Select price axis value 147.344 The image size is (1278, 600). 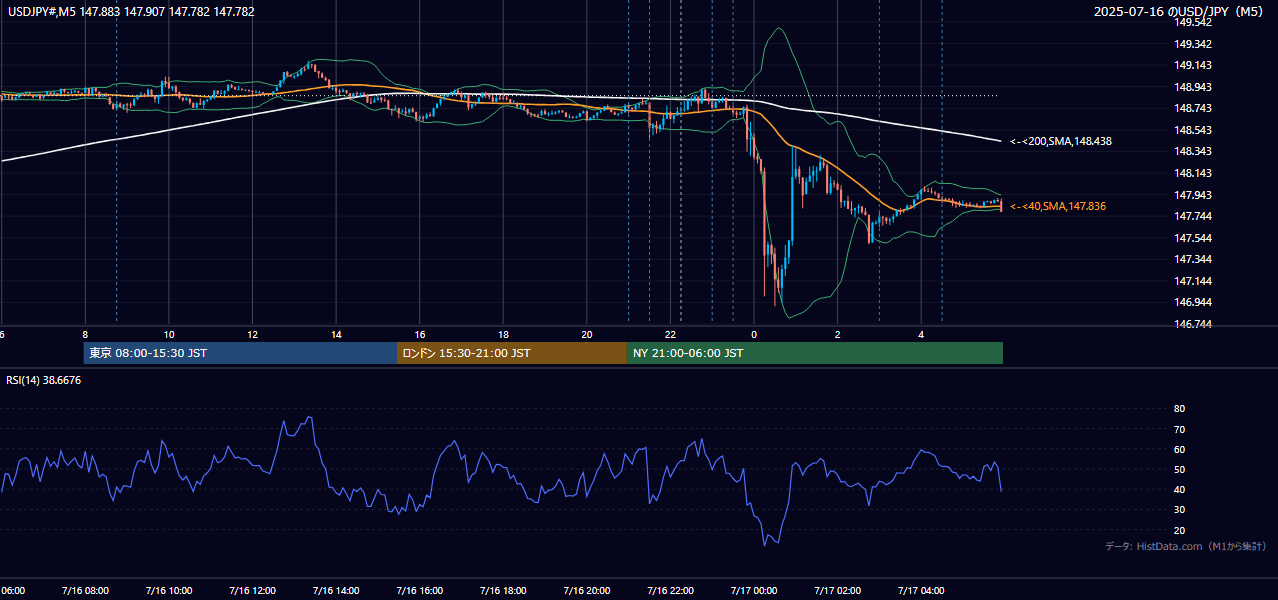(1195, 259)
